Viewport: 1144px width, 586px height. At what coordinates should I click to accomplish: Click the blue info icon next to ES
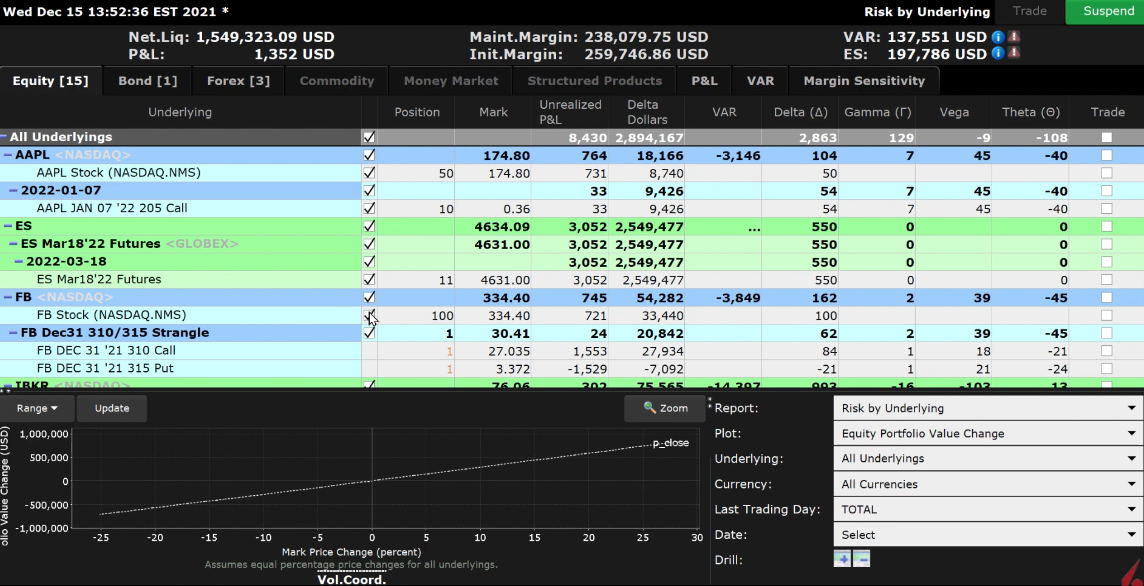pyautogui.click(x=998, y=54)
